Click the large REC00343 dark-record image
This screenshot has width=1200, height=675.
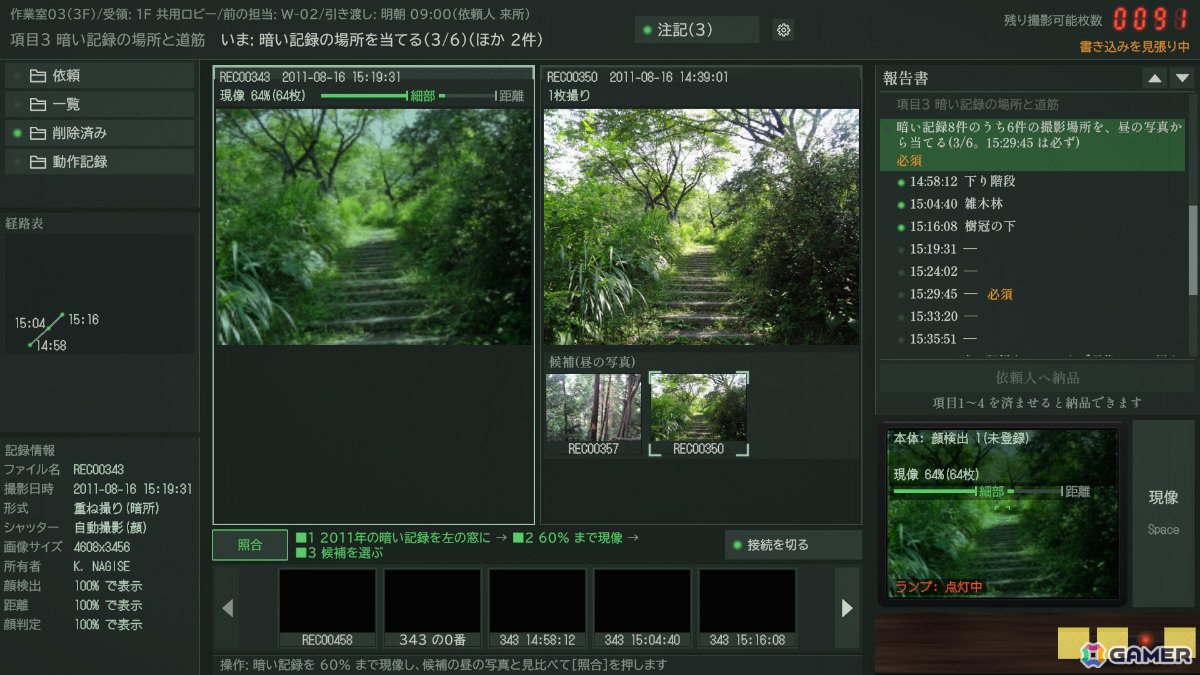pos(374,227)
